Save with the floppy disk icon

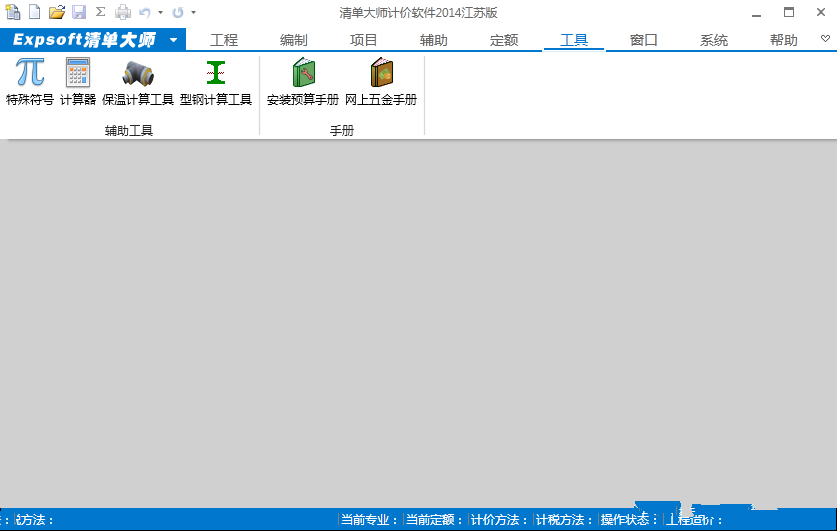tap(79, 12)
